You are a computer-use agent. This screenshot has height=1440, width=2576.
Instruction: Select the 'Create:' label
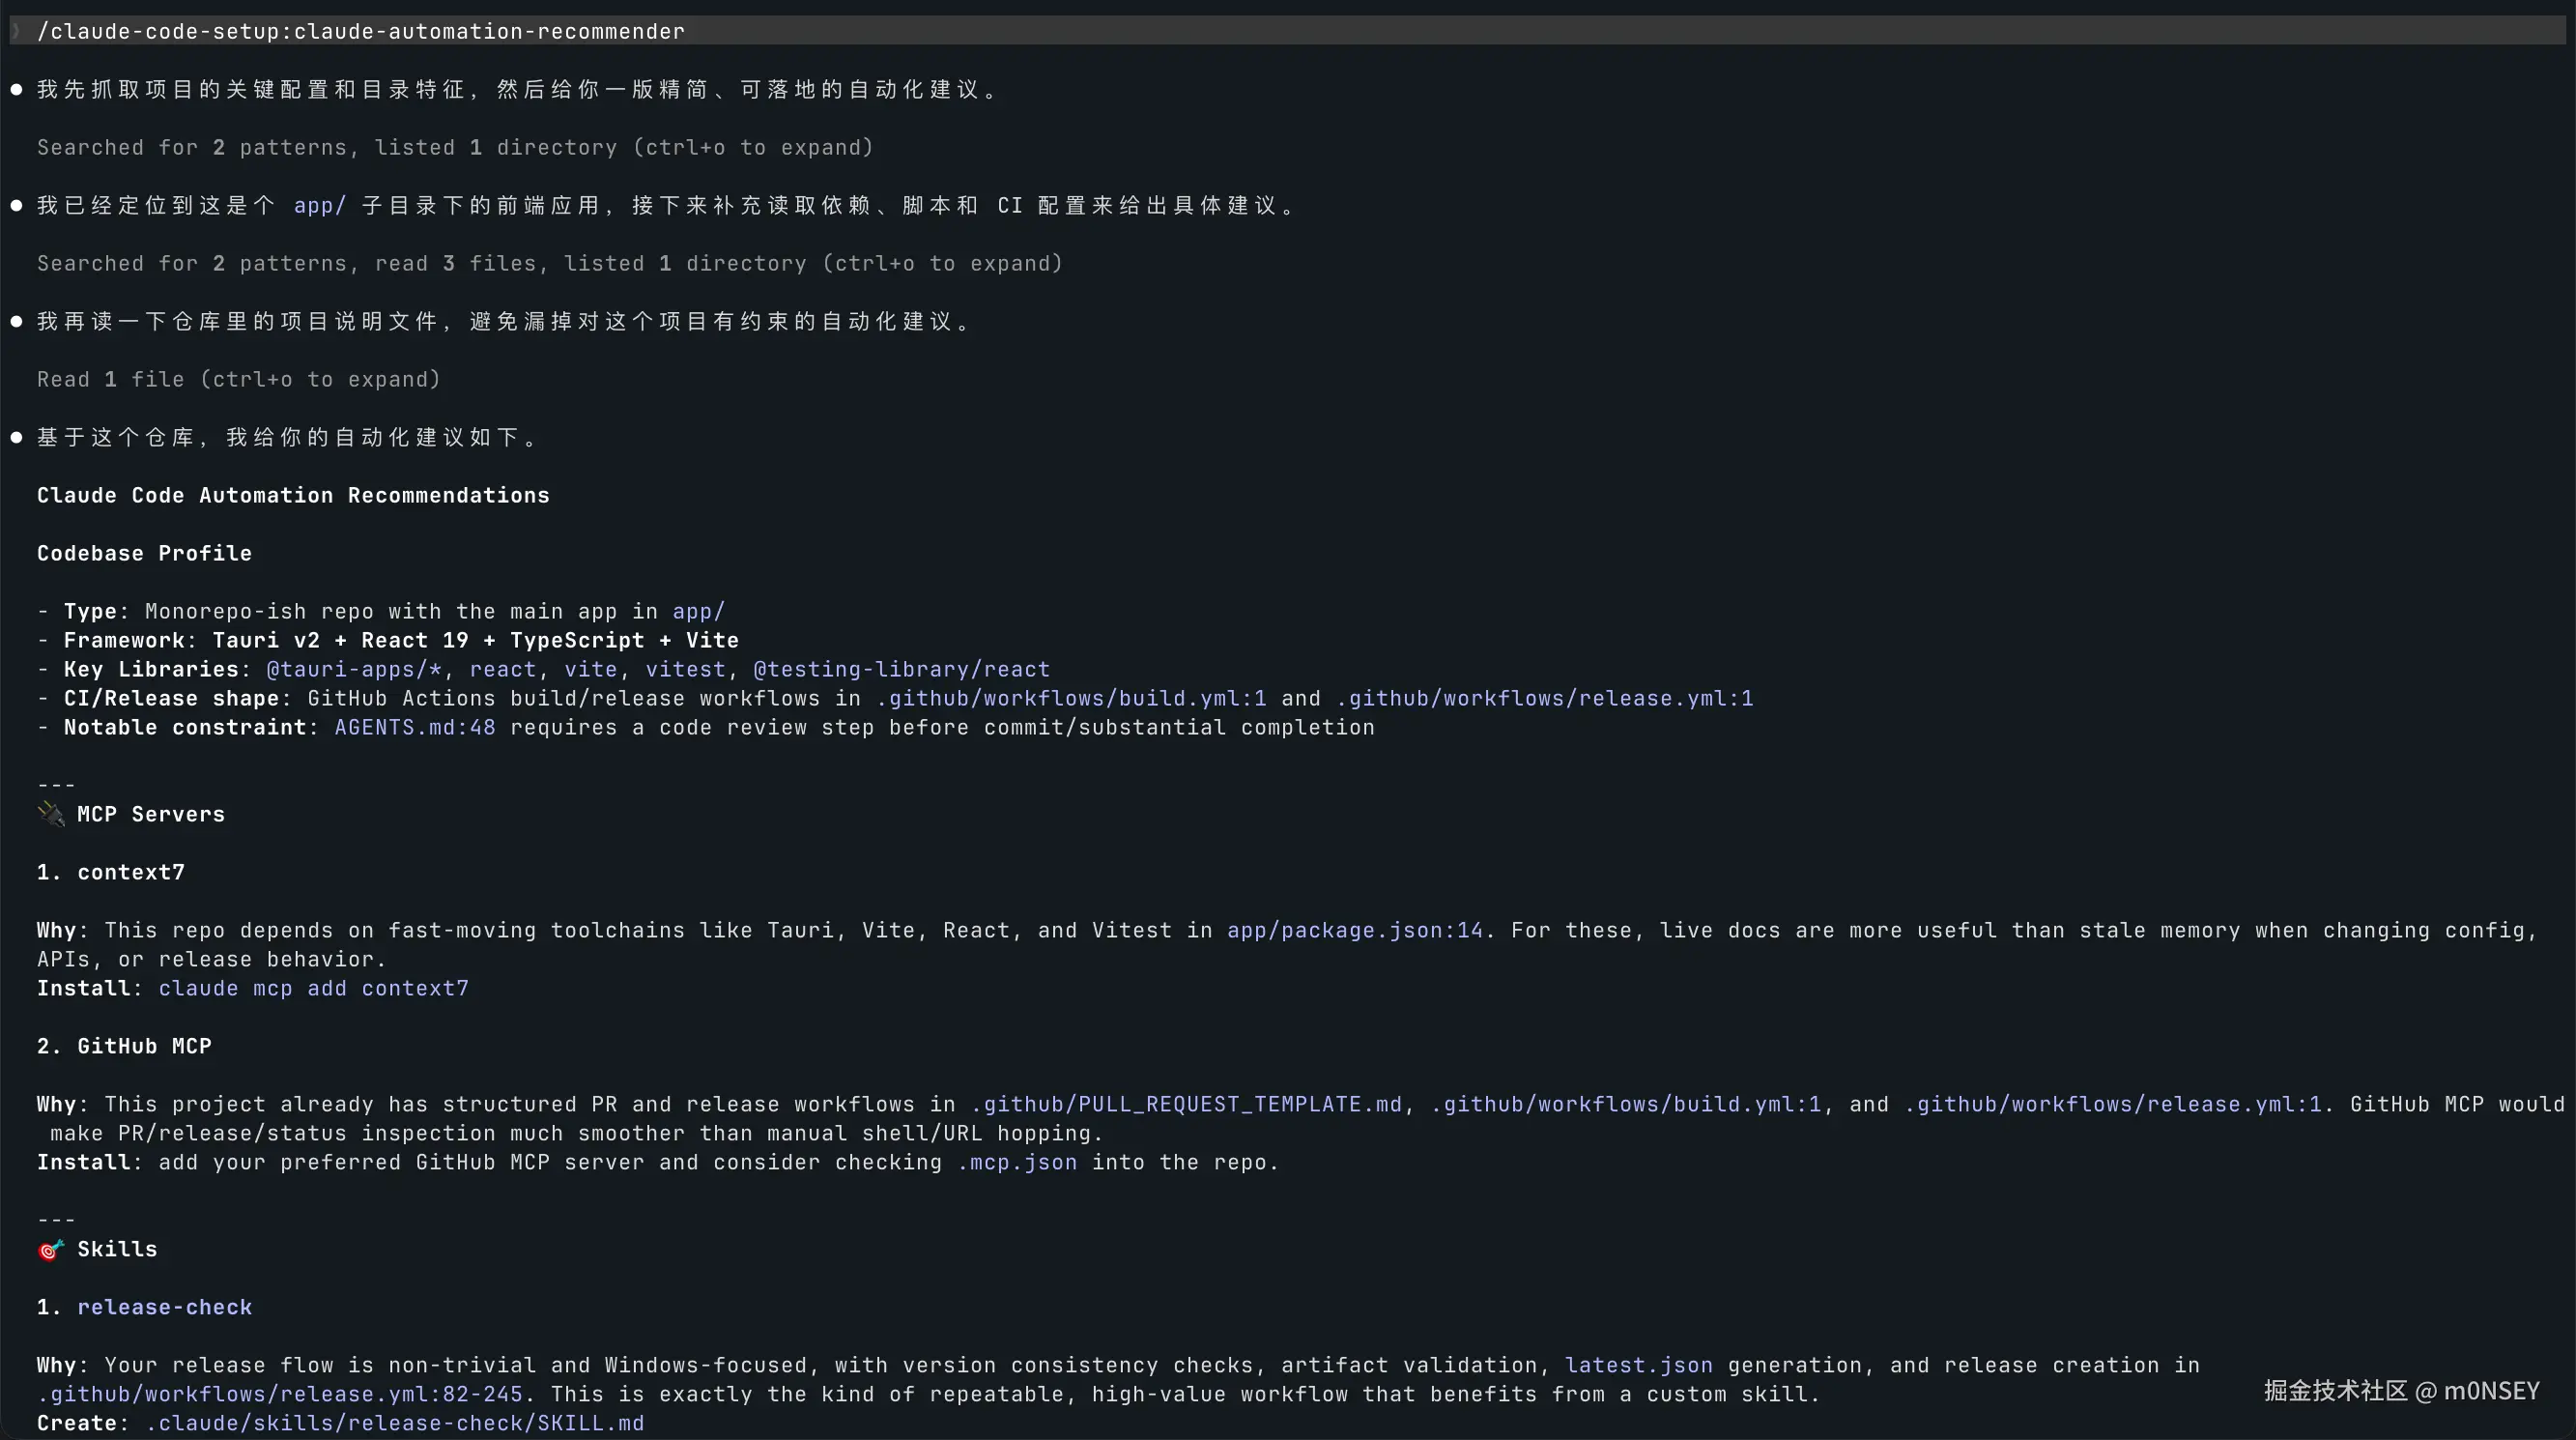[x=84, y=1424]
